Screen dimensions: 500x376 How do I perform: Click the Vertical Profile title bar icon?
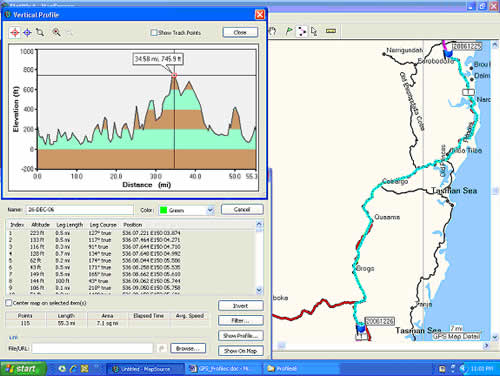click(8, 15)
